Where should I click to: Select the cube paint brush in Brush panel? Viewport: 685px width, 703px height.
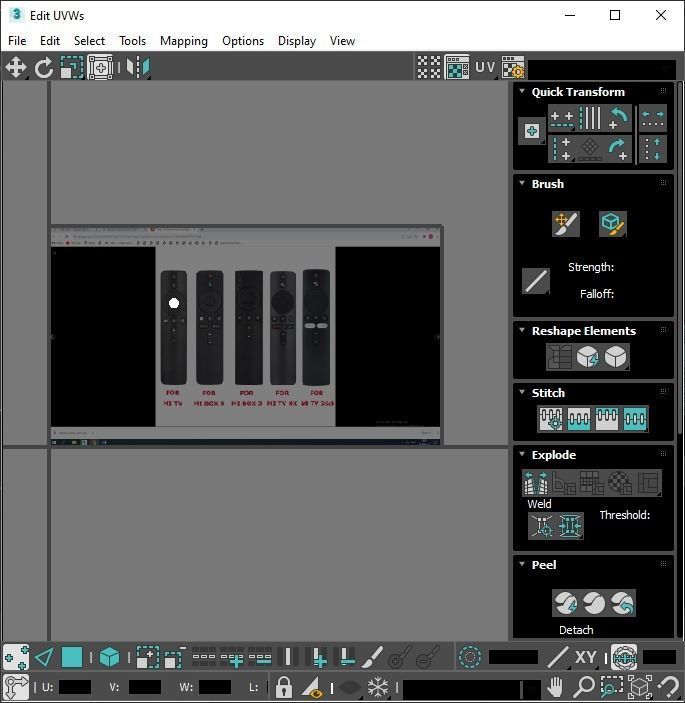(x=613, y=224)
